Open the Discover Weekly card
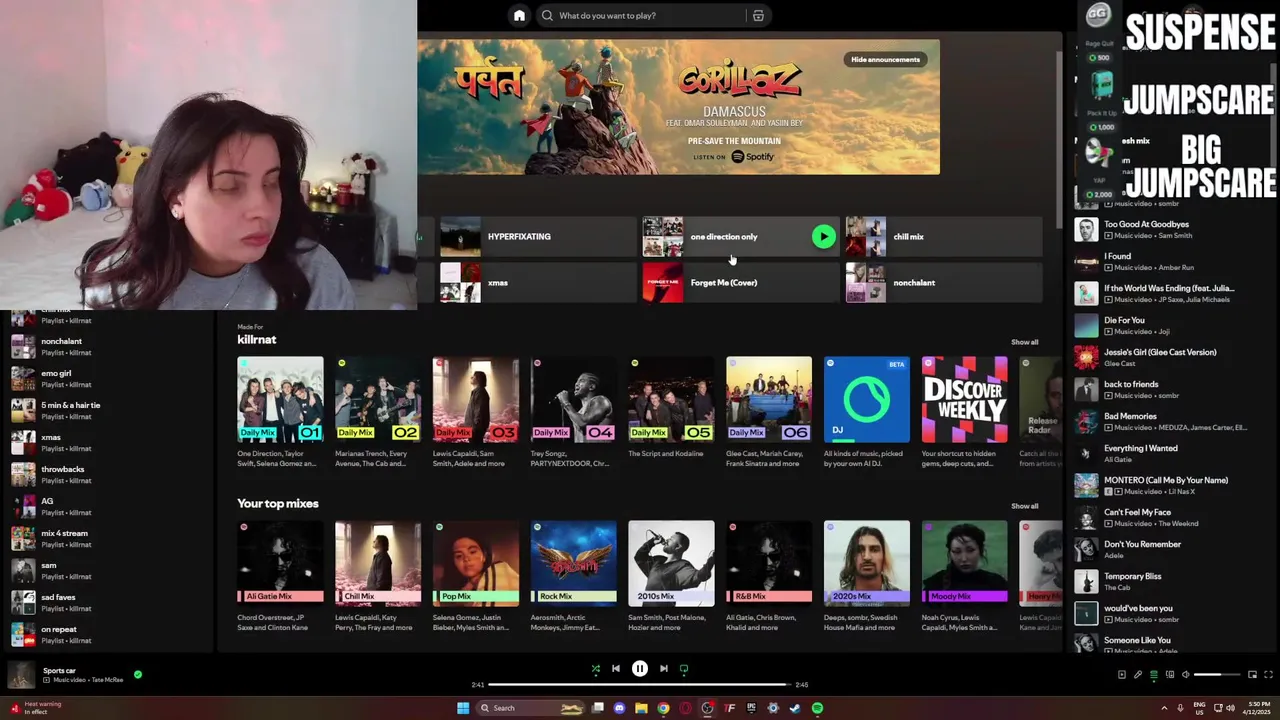This screenshot has height=720, width=1280. point(965,412)
